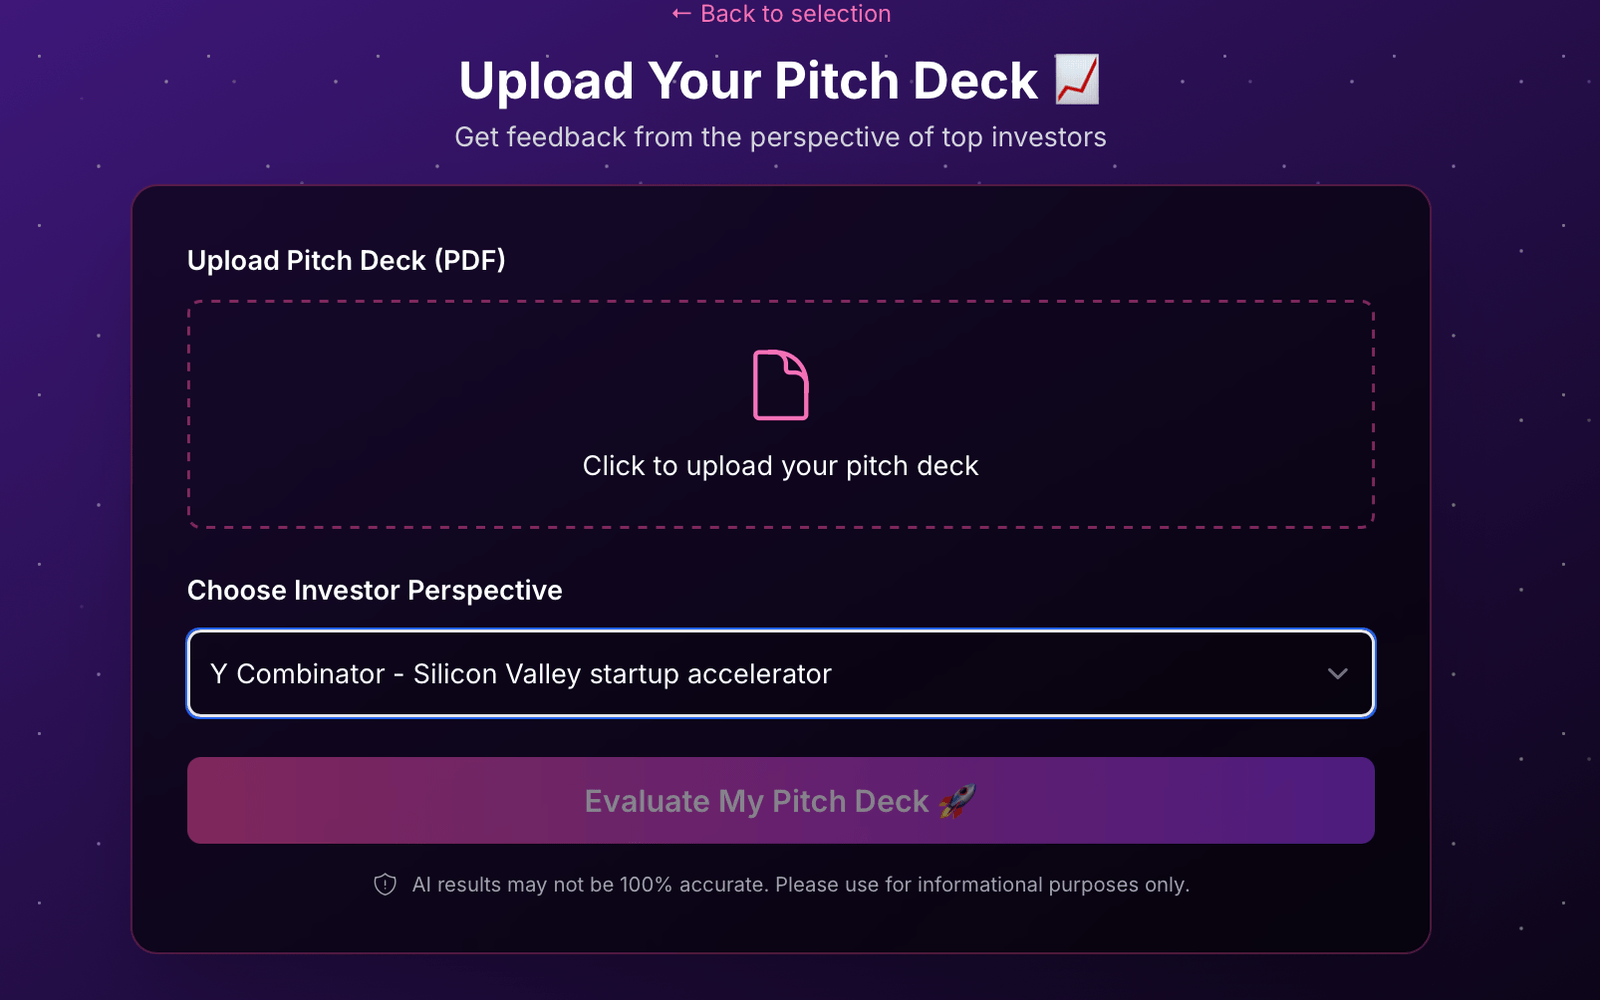Click the 'Get feedback from top investors' subtitle
This screenshot has width=1600, height=1000.
(781, 137)
